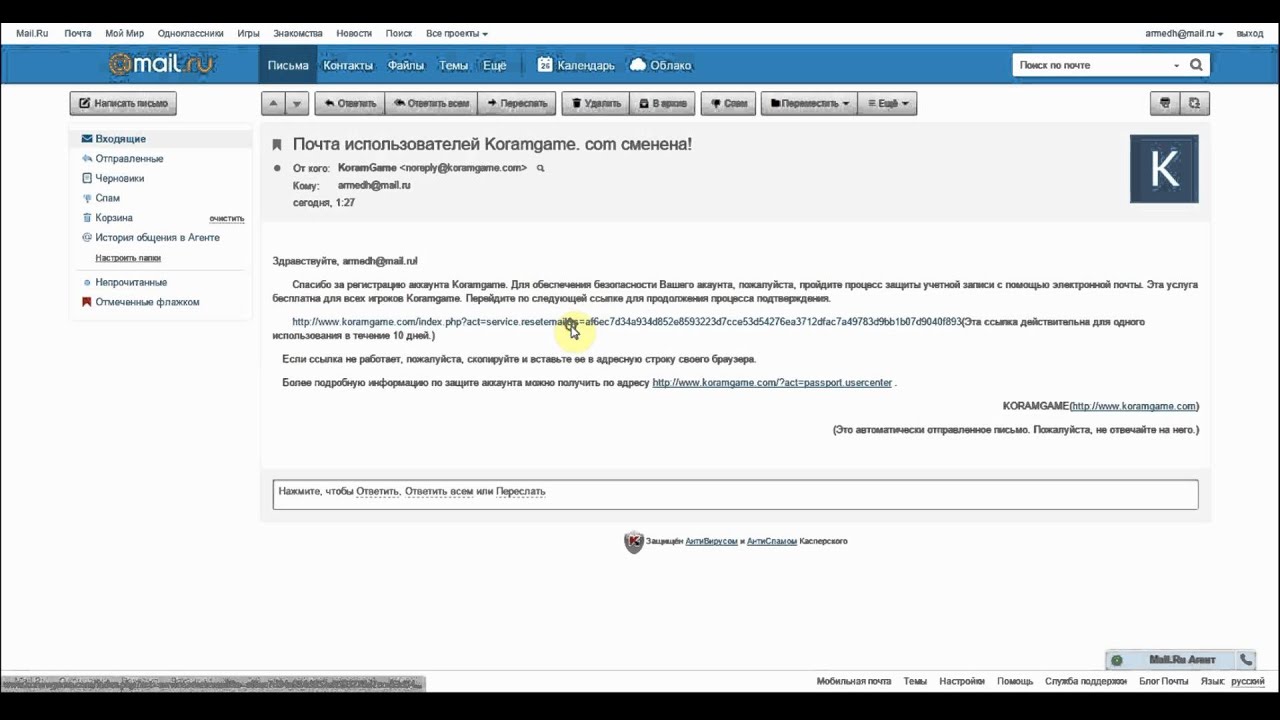Open armedh@mail.ru account dropdown
Image resolution: width=1280 pixels, height=720 pixels.
point(1184,33)
